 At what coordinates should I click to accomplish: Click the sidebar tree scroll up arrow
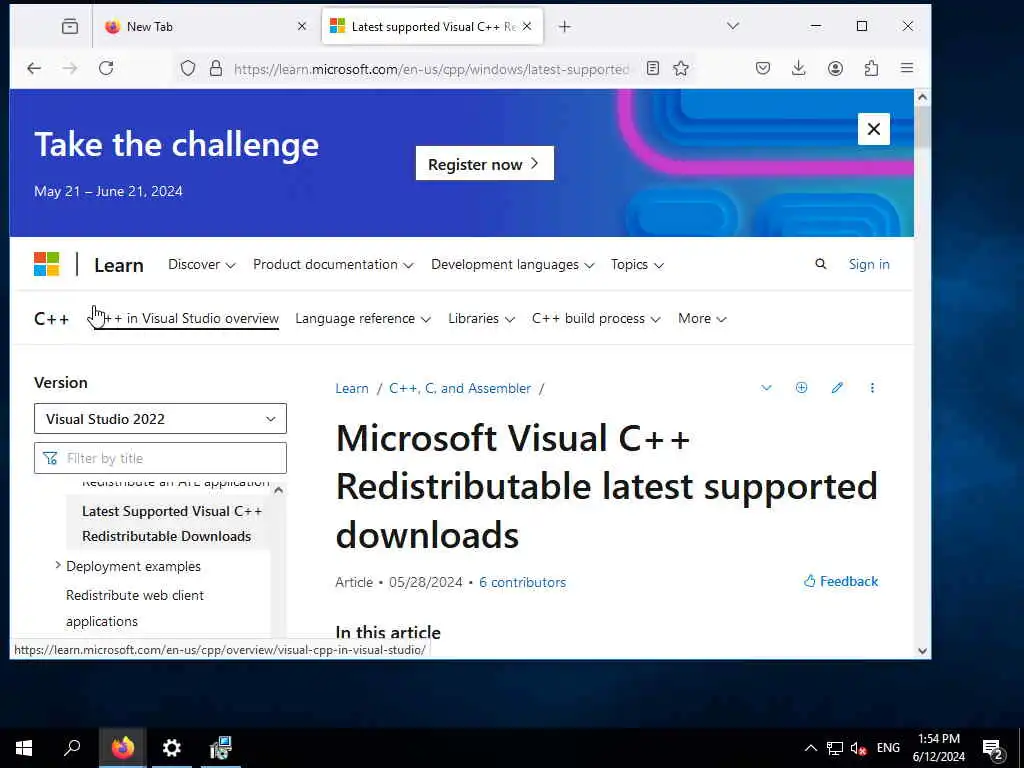coord(279,490)
